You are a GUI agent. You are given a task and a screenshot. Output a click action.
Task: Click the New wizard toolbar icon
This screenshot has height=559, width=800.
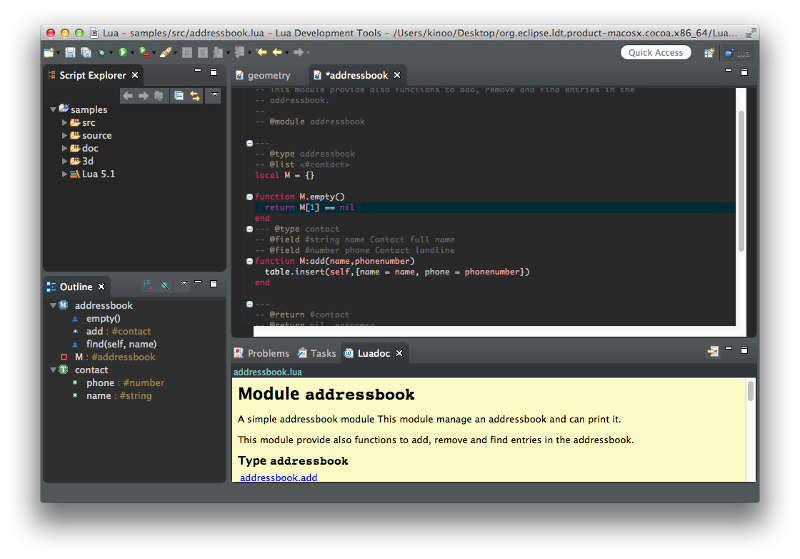tap(49, 53)
